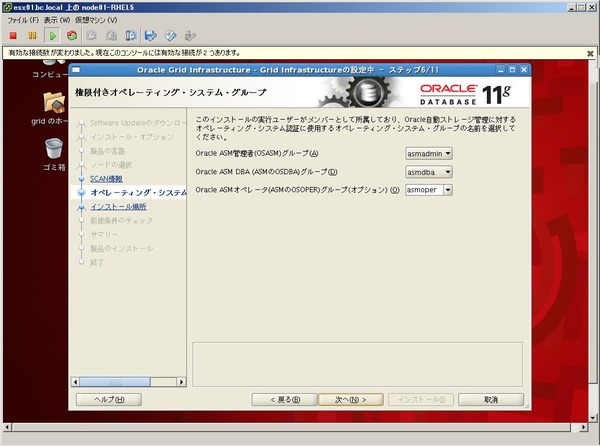Click the take snapshot toolbar icon
Screen dimensions: 600x446
click(91, 36)
